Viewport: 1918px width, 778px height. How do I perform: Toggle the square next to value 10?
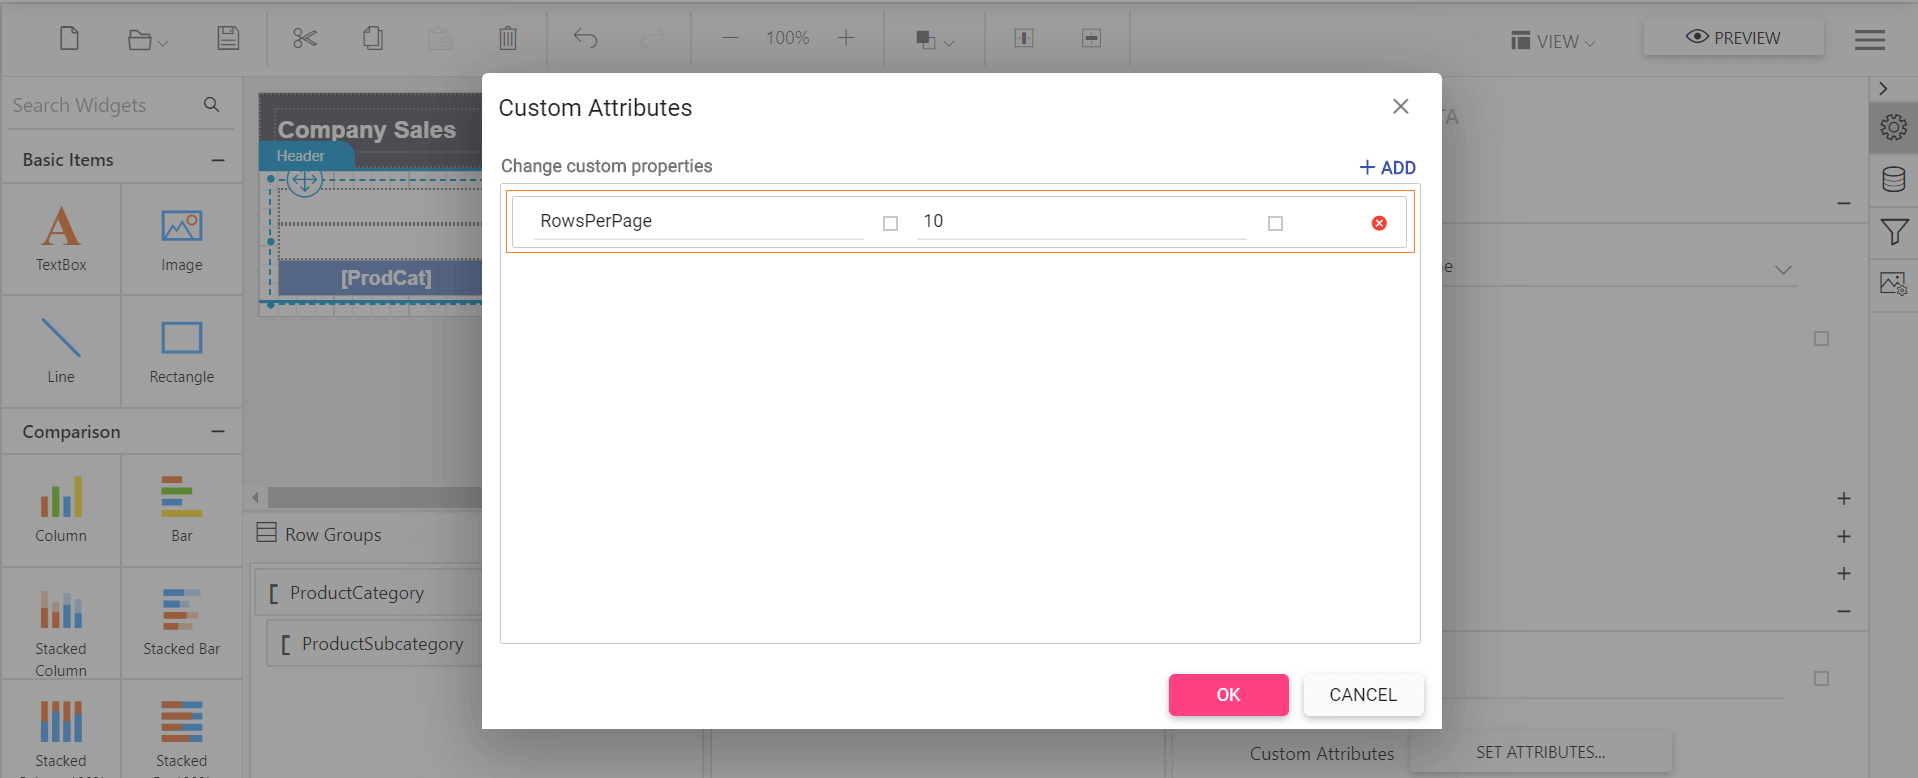tap(1275, 223)
